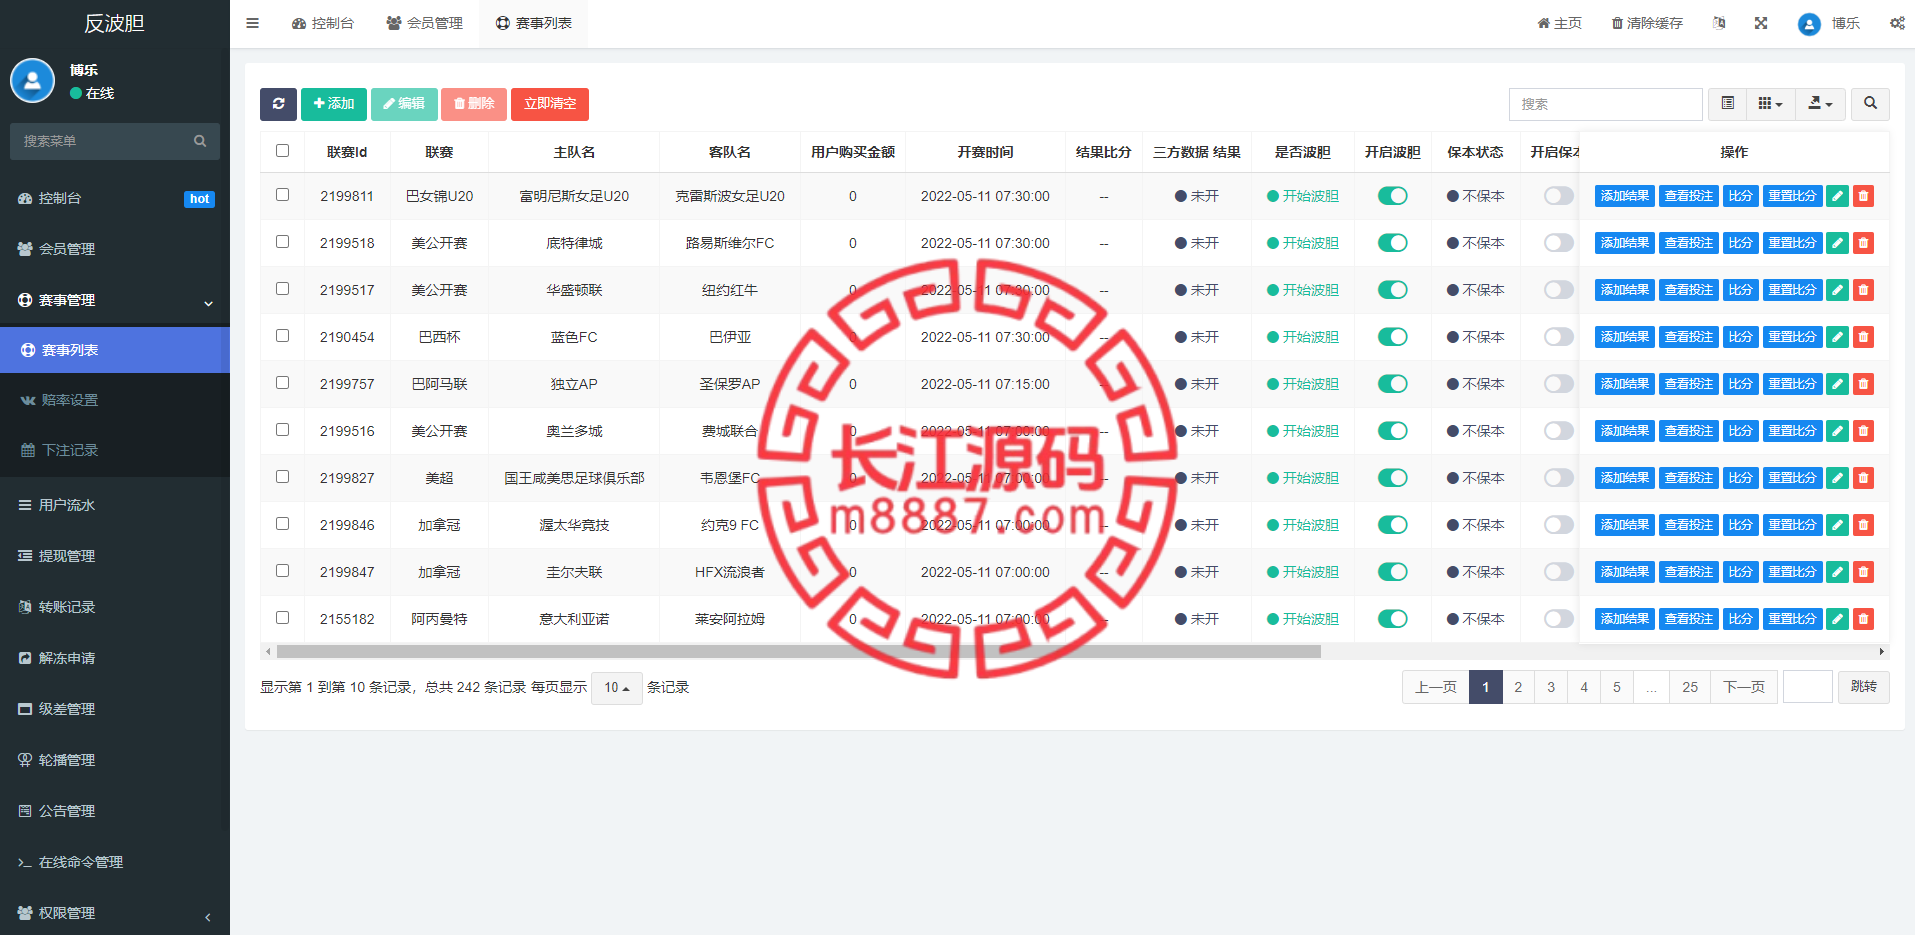
Task: Toggle 开启保本 switch for row 2199757
Action: [x=1558, y=384]
